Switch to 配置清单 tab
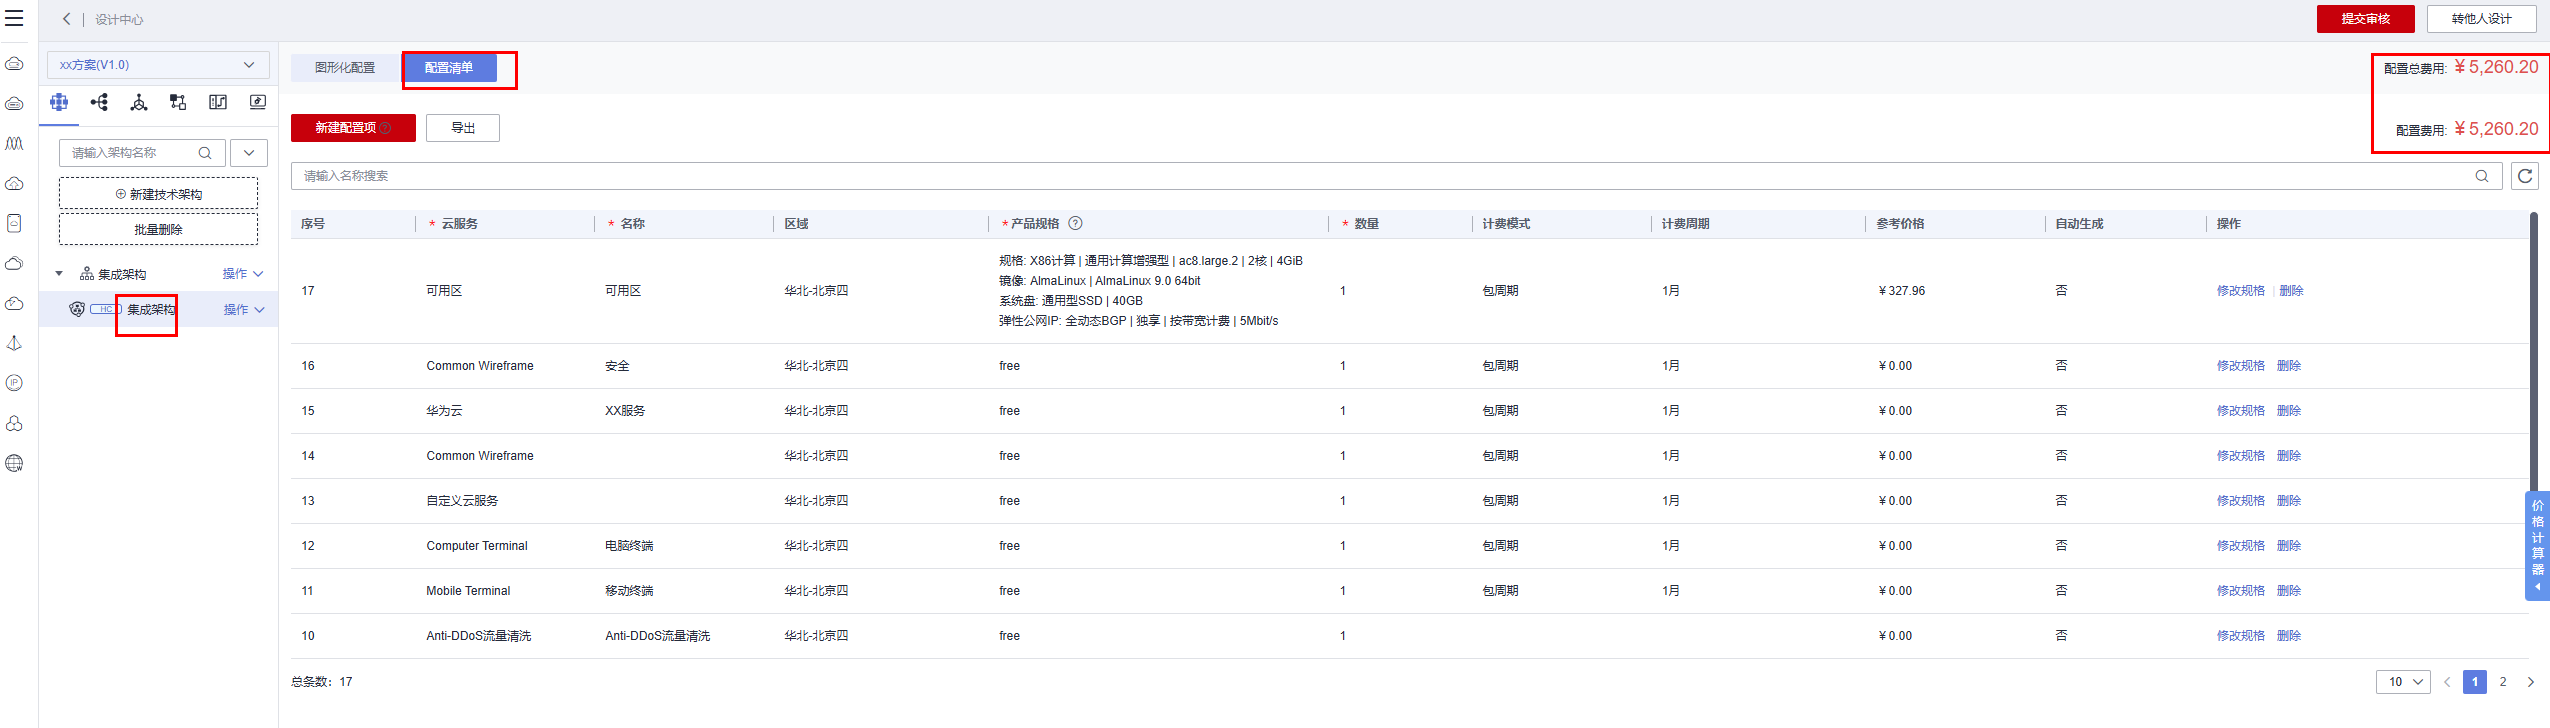The height and width of the screenshot is (728, 2550). point(449,68)
